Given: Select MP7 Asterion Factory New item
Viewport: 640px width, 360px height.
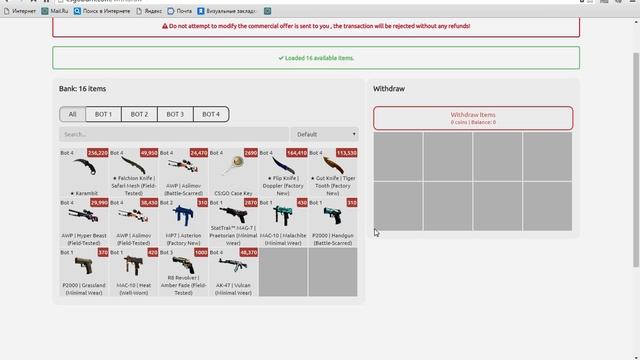Looking at the screenshot, I should point(184,222).
